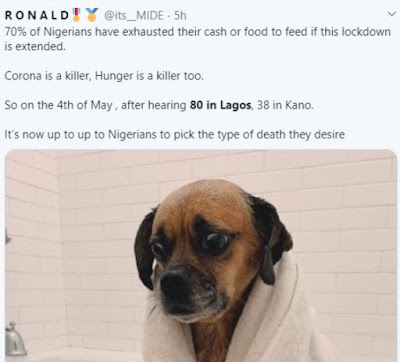The width and height of the screenshot is (400, 362).
Task: Click the dog's black nose in photo
Action: [176, 283]
